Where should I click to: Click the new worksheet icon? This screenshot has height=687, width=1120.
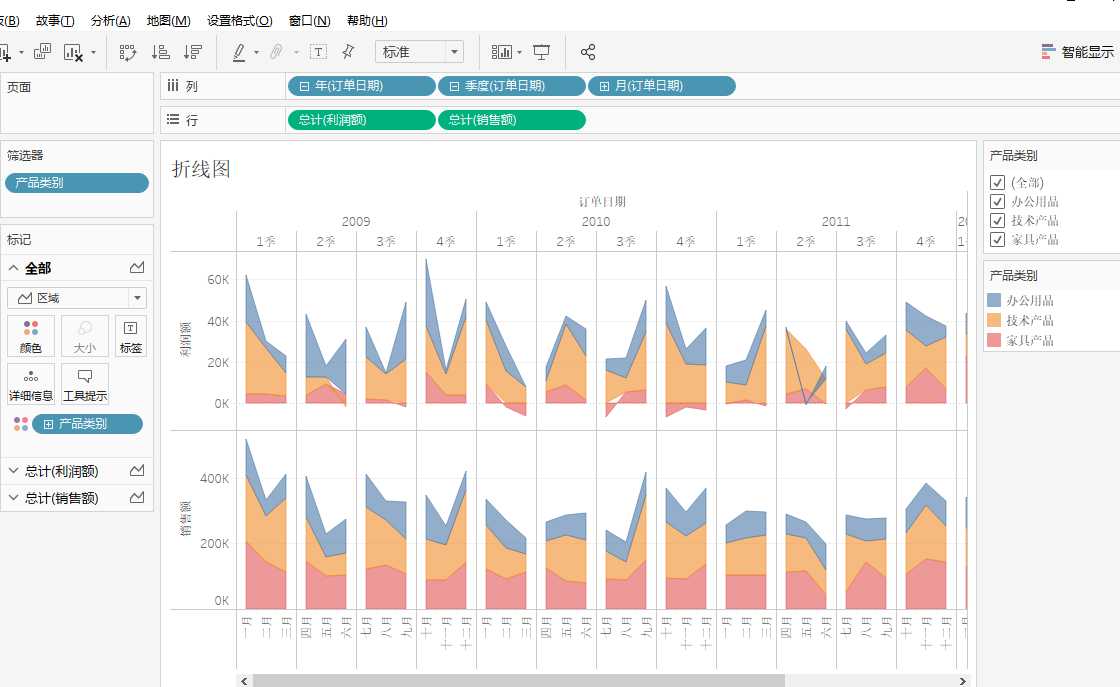click(5, 52)
